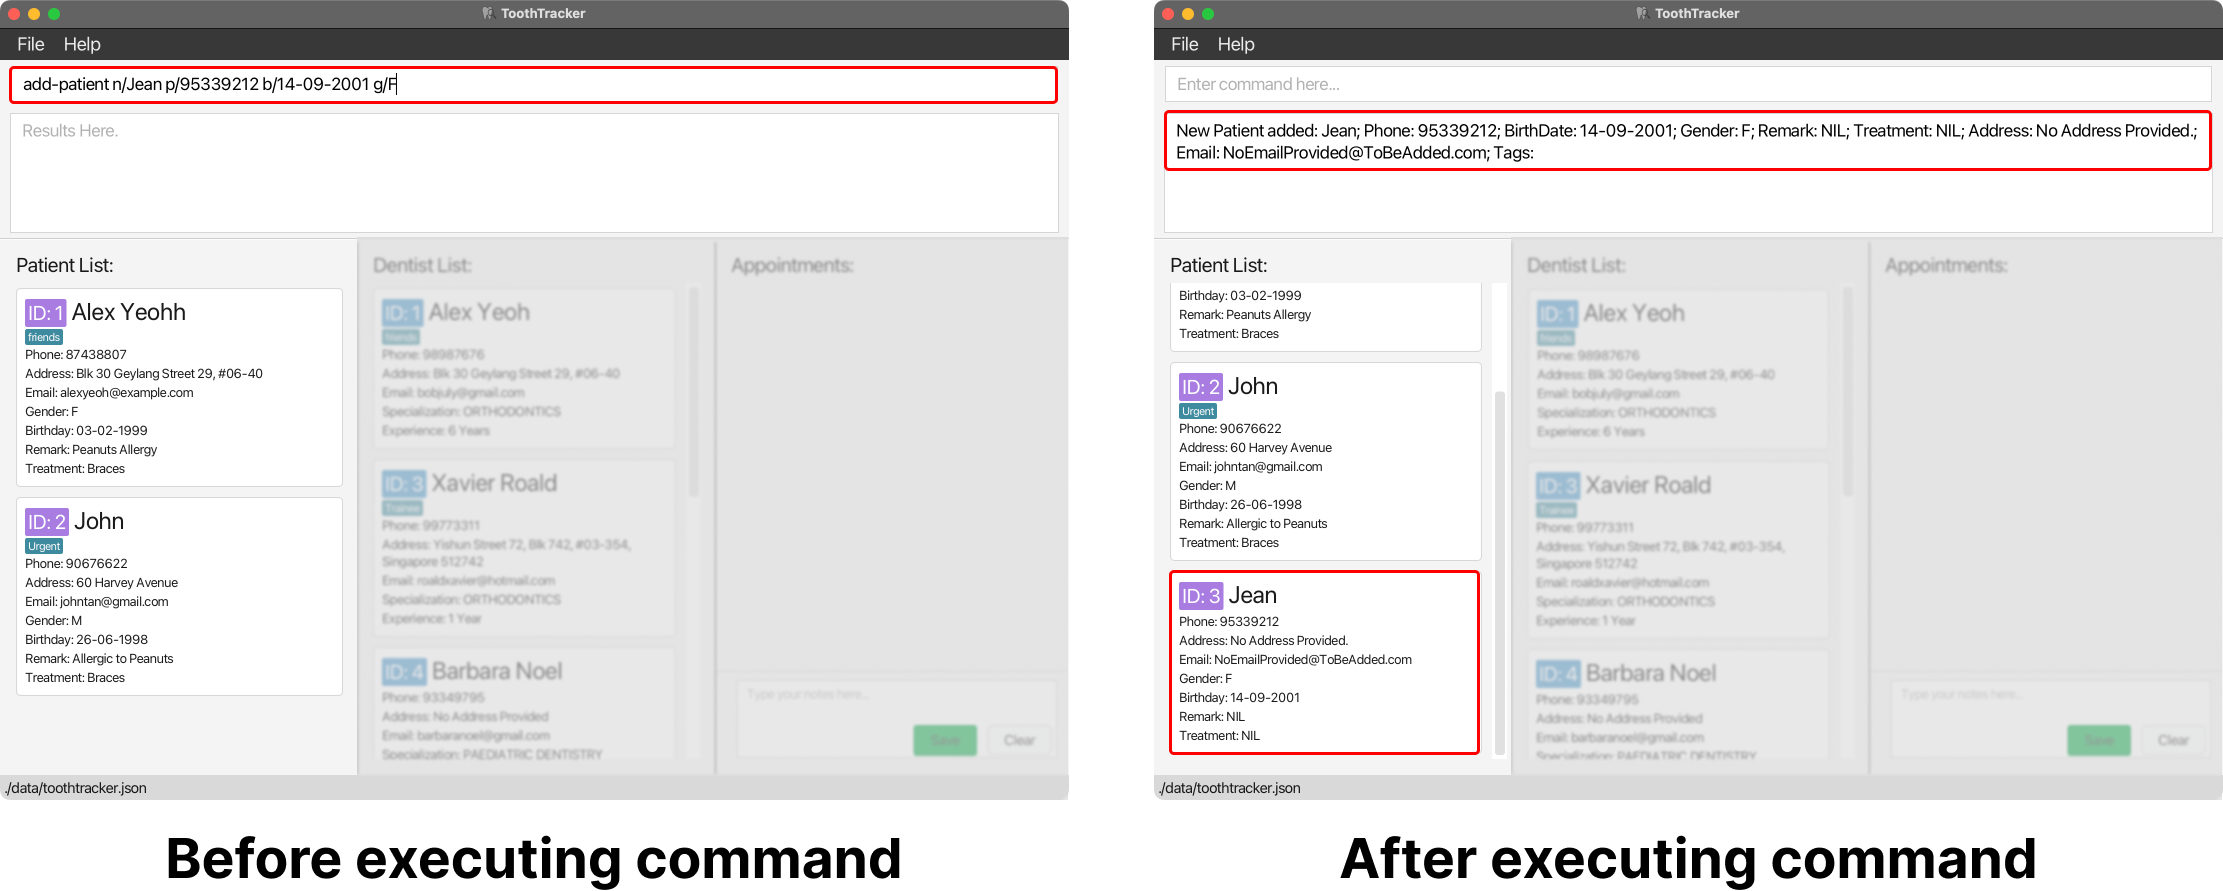
Task: Click ToothTracker title icon in left window
Action: tap(488, 13)
